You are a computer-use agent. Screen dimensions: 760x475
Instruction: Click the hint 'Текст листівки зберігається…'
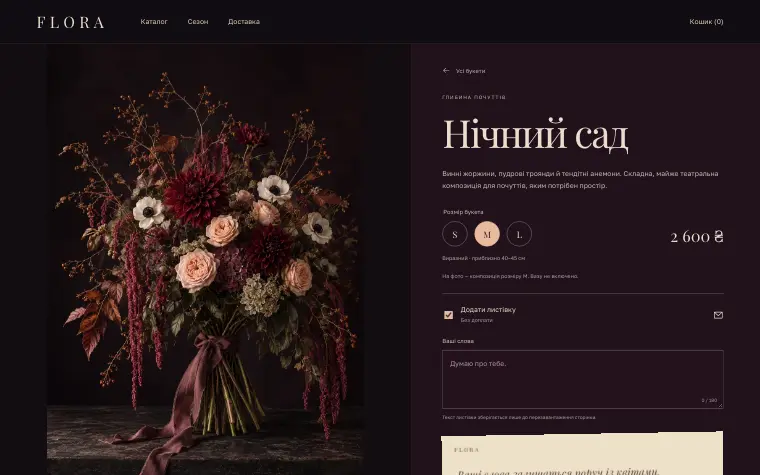tap(519, 417)
